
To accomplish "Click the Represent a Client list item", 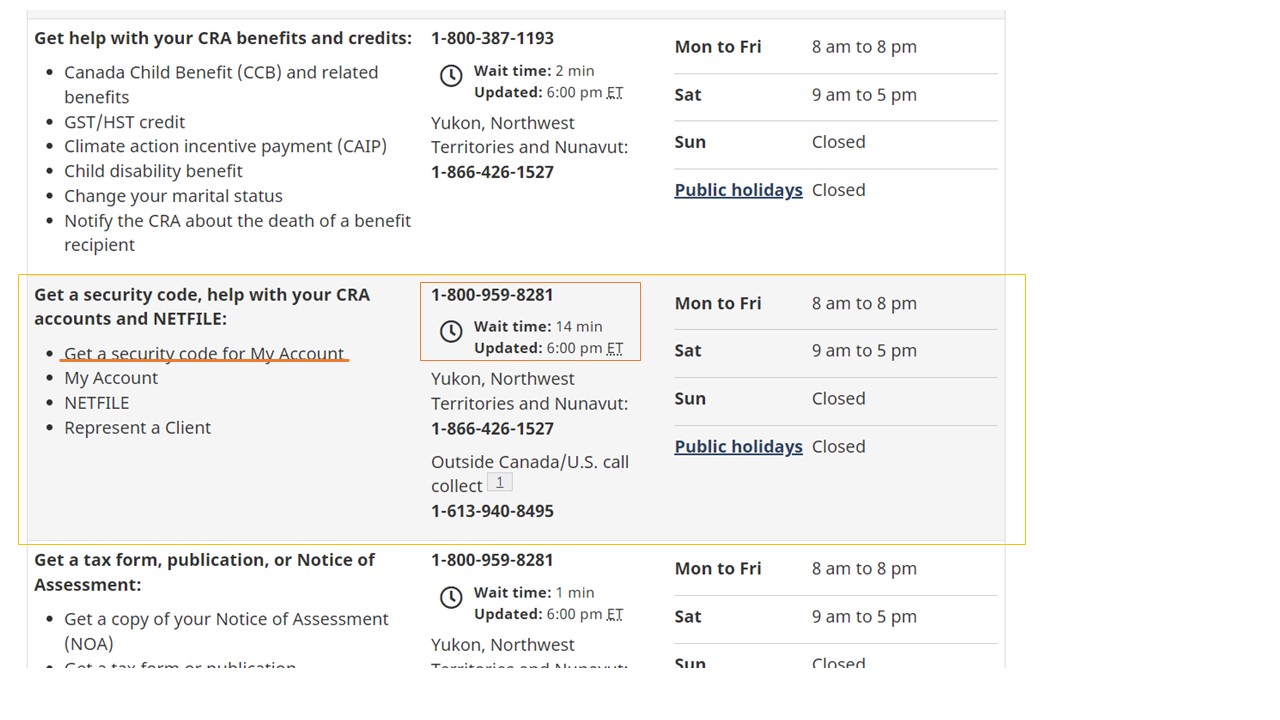I will click(138, 428).
